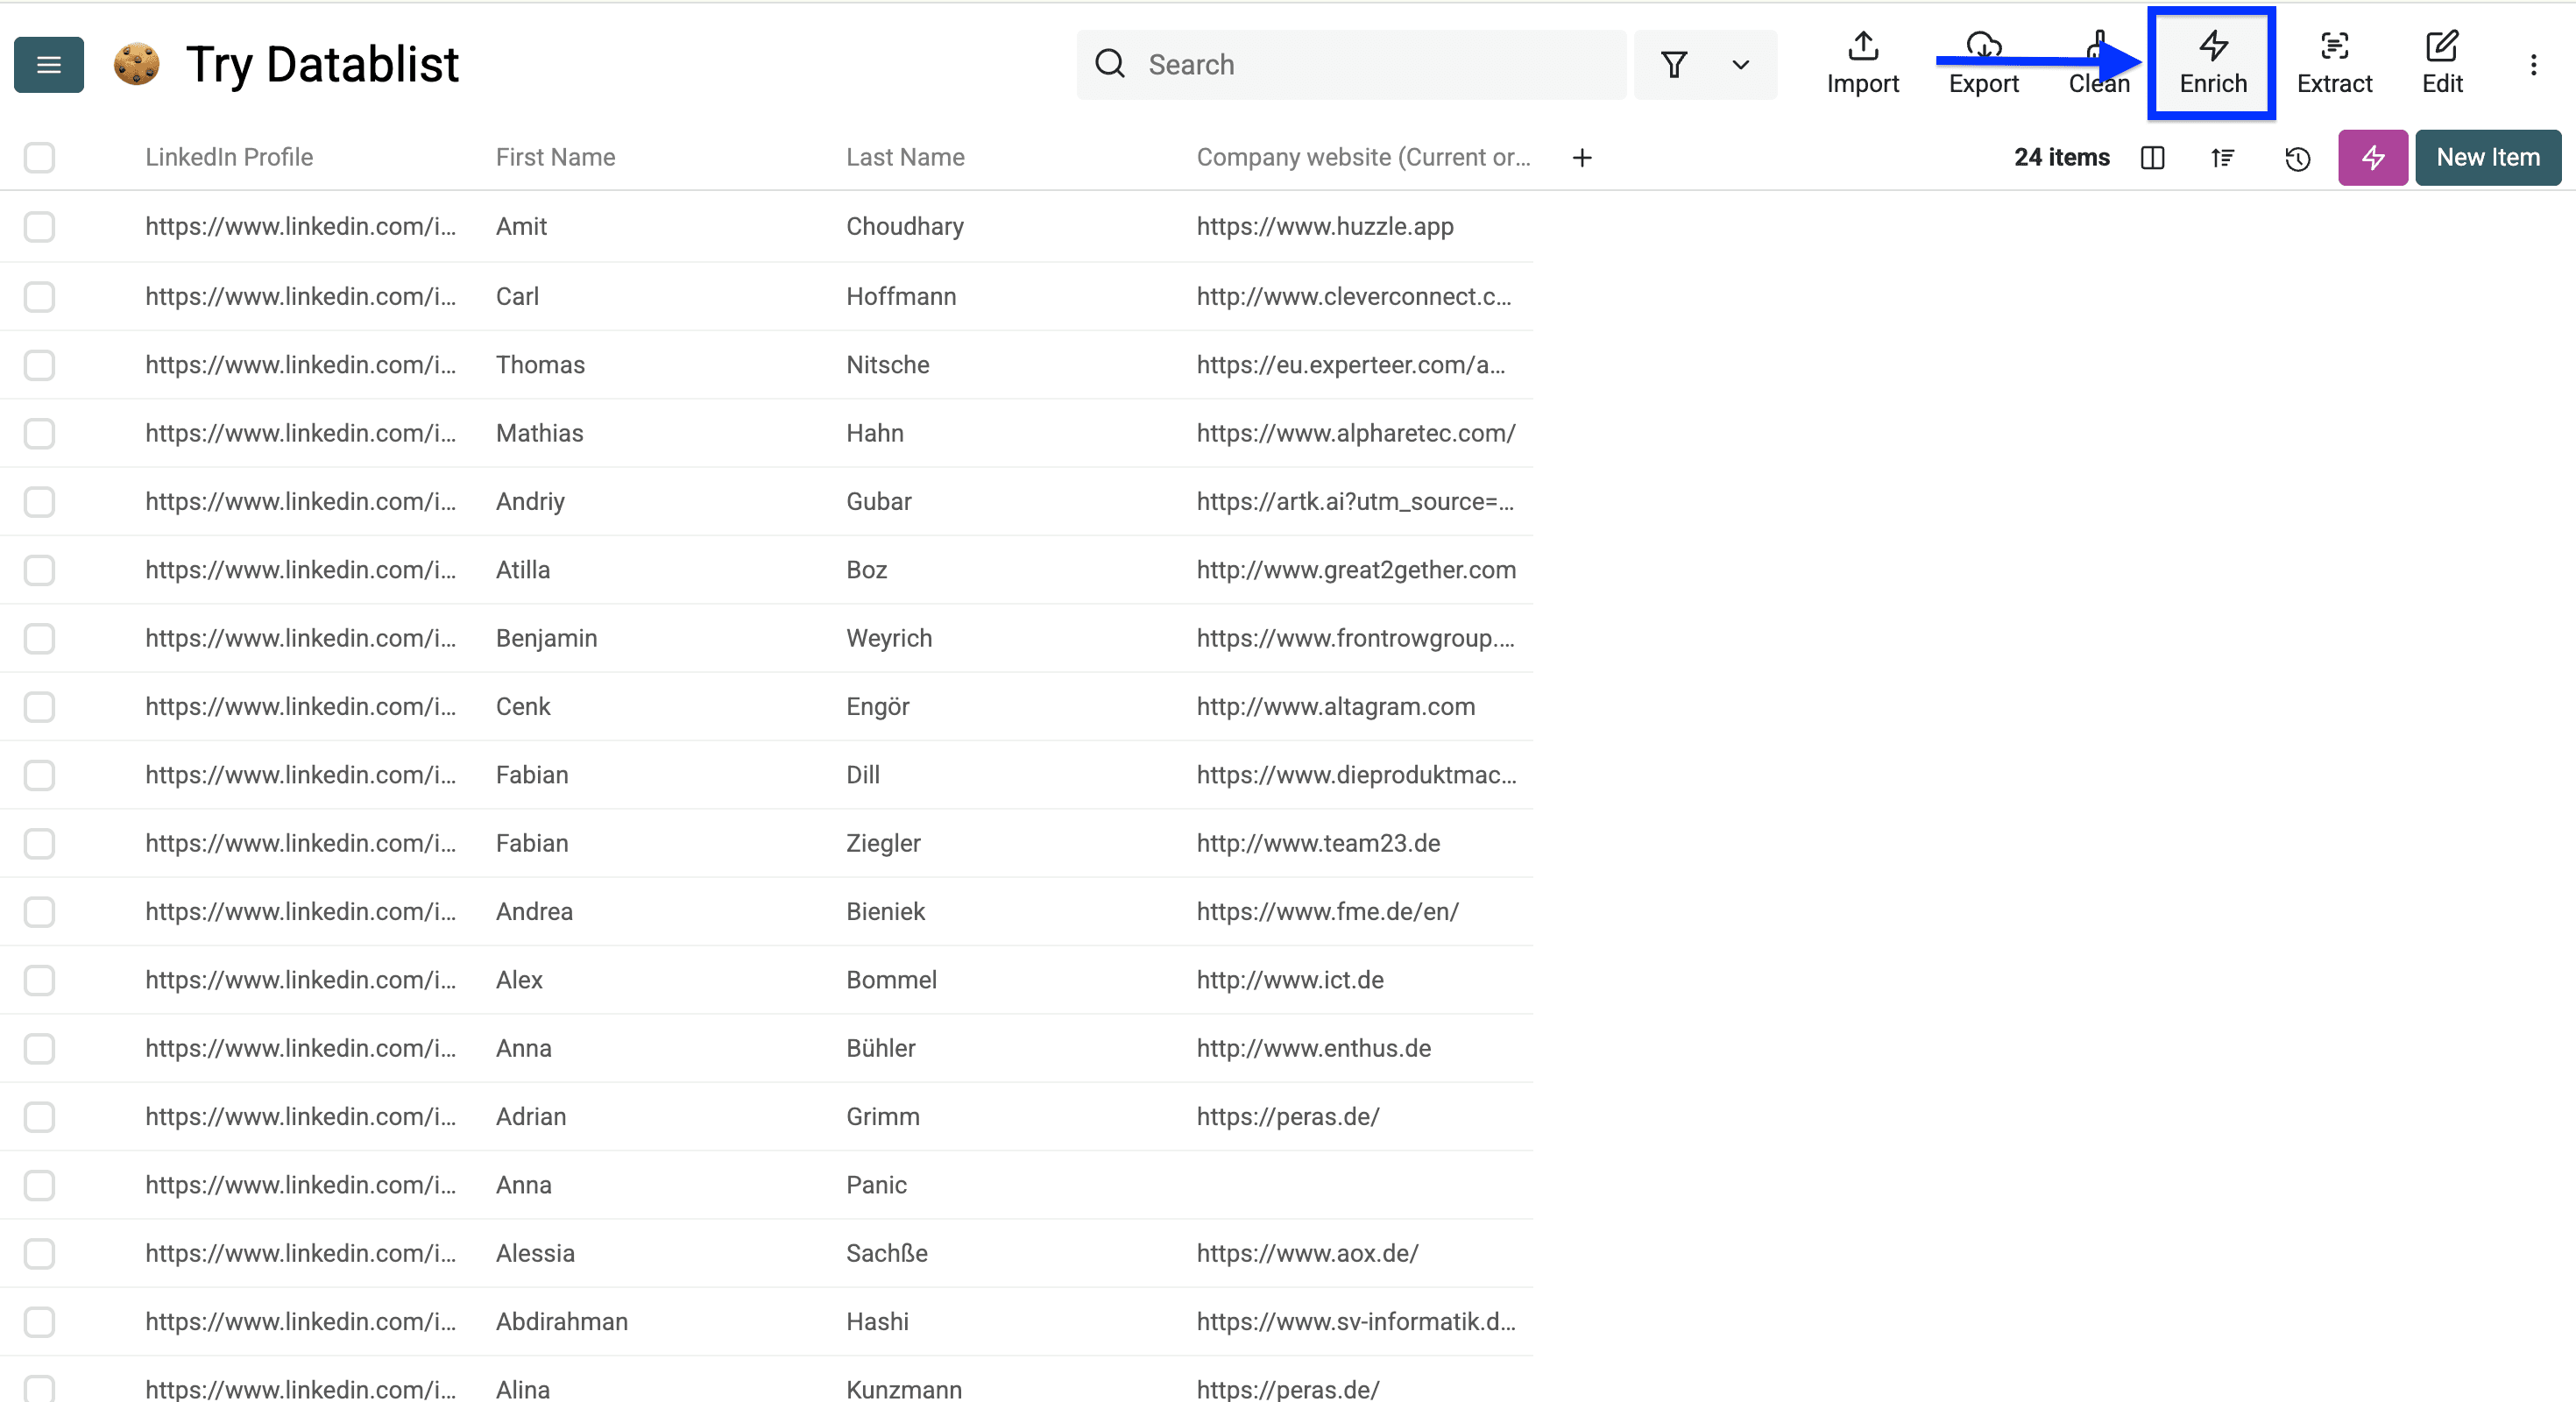This screenshot has height=1402, width=2576.
Task: Check the select-all checkbox in header row
Action: tap(39, 158)
